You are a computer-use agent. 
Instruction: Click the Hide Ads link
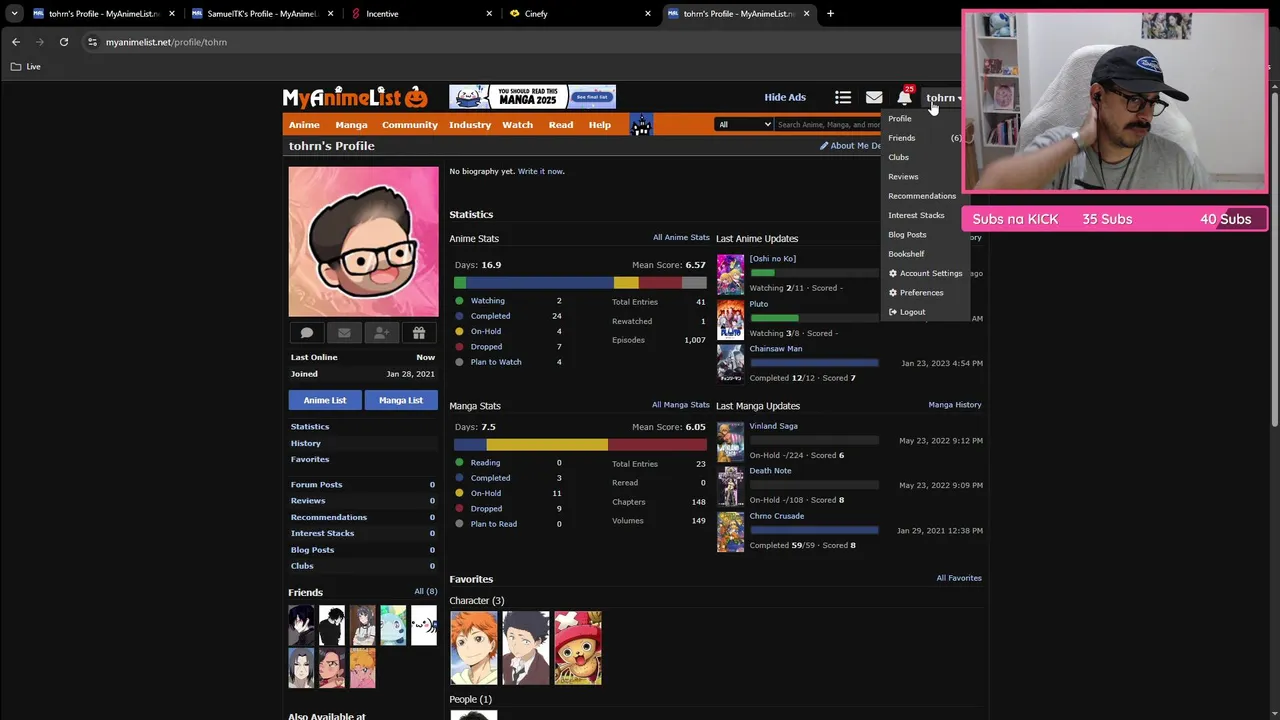785,97
